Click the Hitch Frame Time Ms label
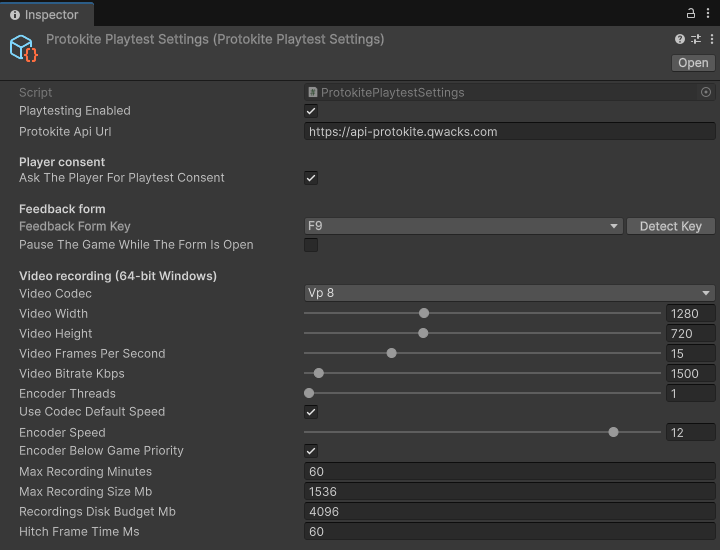 (x=79, y=532)
